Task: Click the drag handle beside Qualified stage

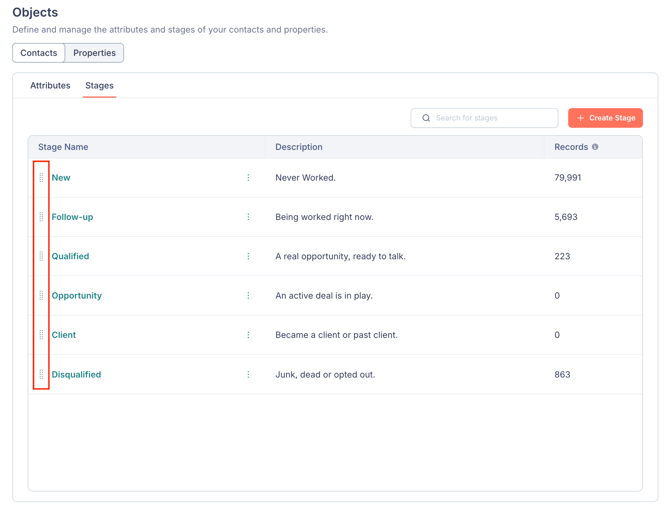Action: coord(41,256)
